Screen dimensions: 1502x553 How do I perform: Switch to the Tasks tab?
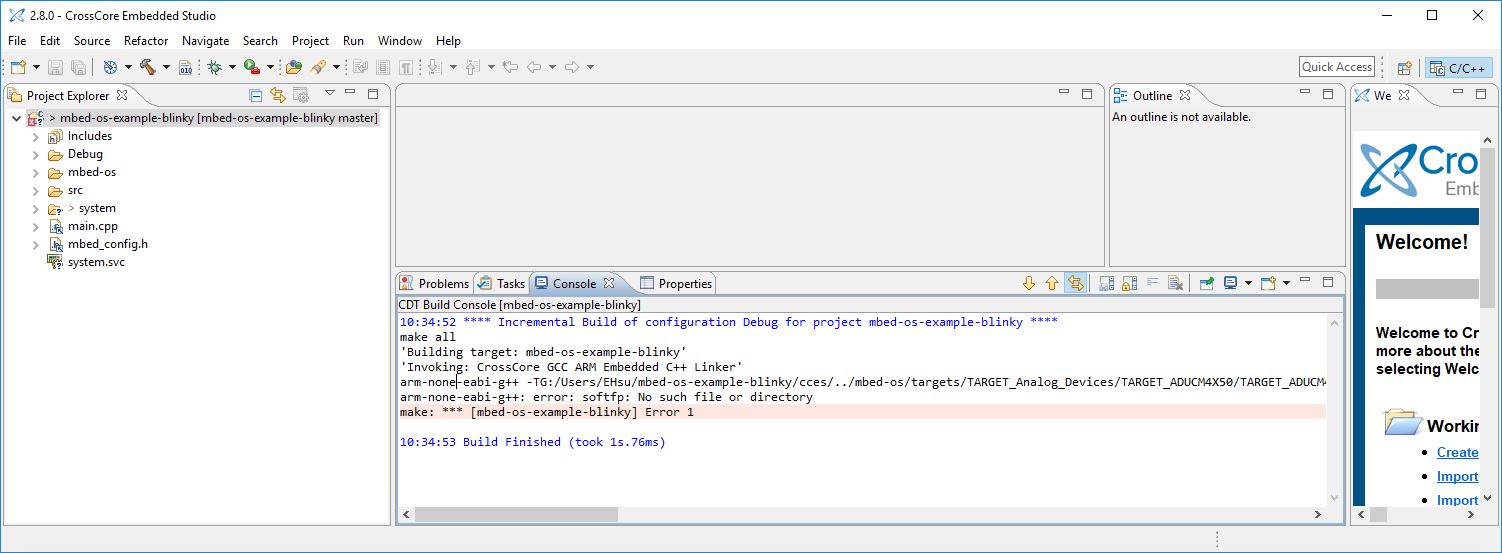click(500, 283)
